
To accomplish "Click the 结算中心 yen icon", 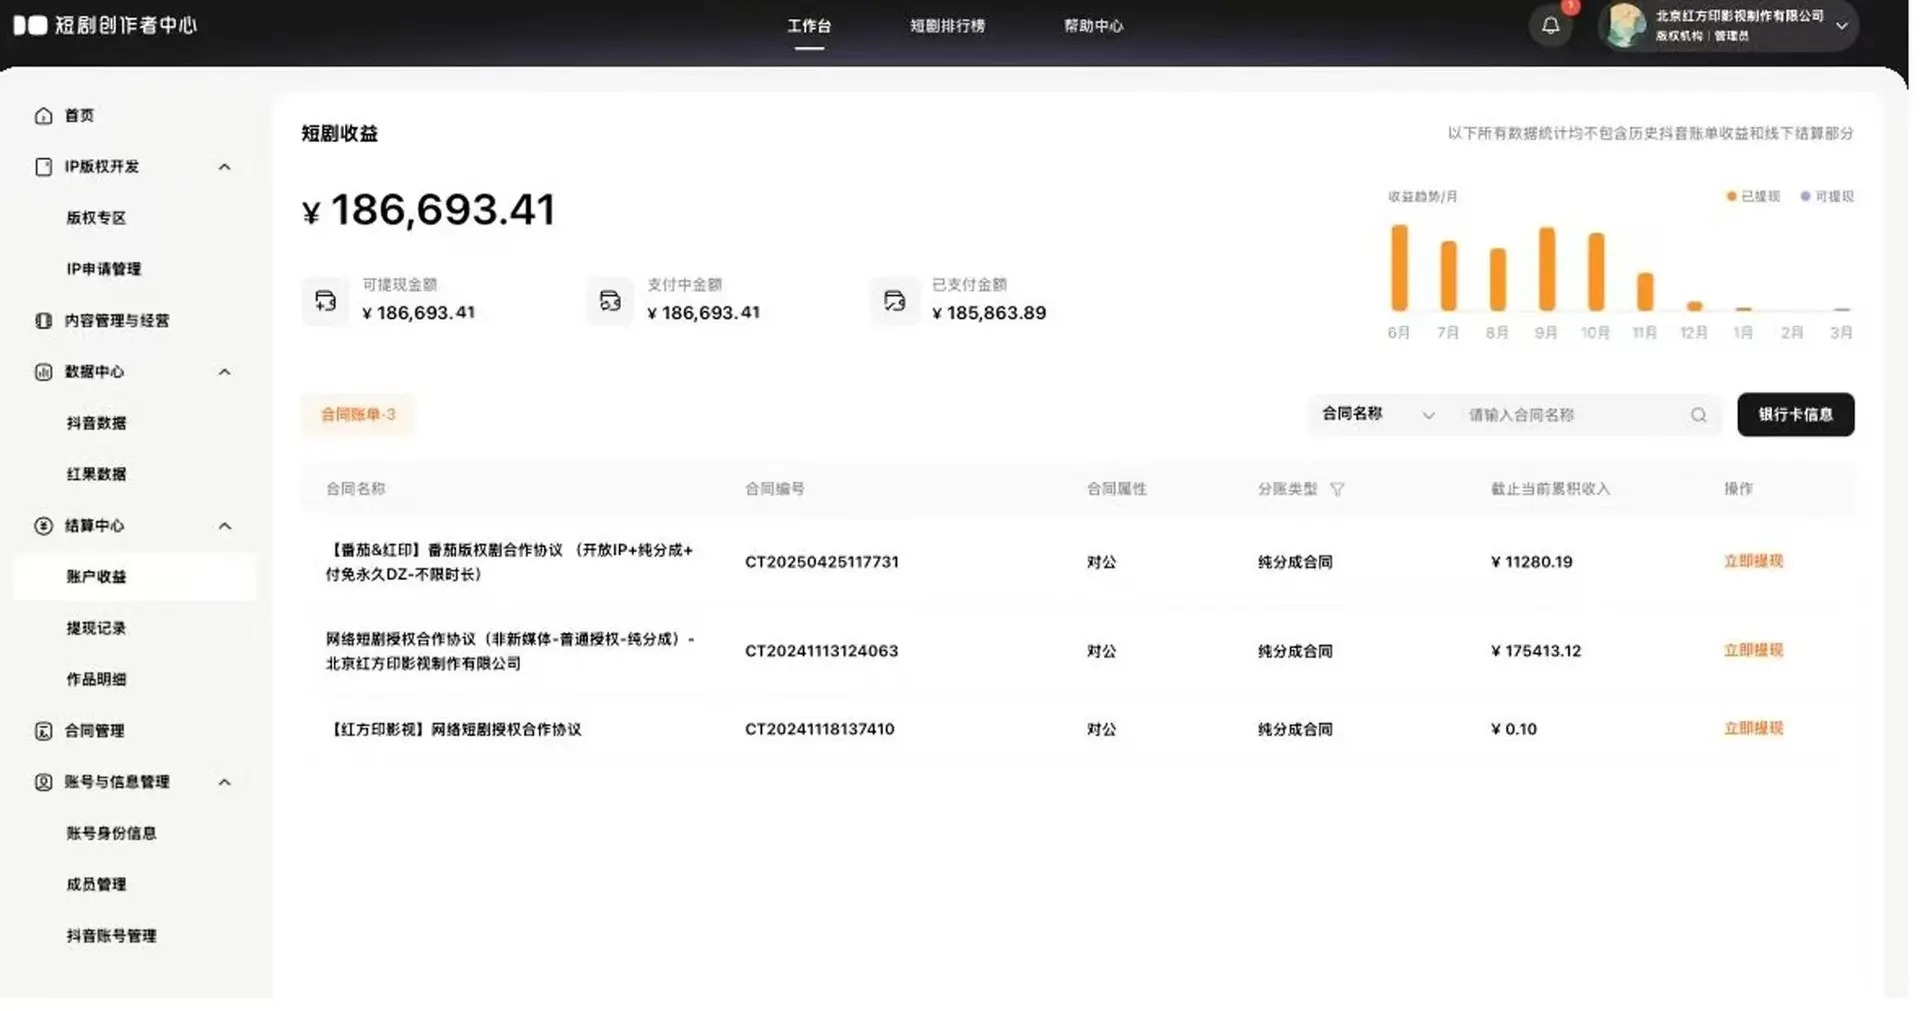I will (43, 526).
